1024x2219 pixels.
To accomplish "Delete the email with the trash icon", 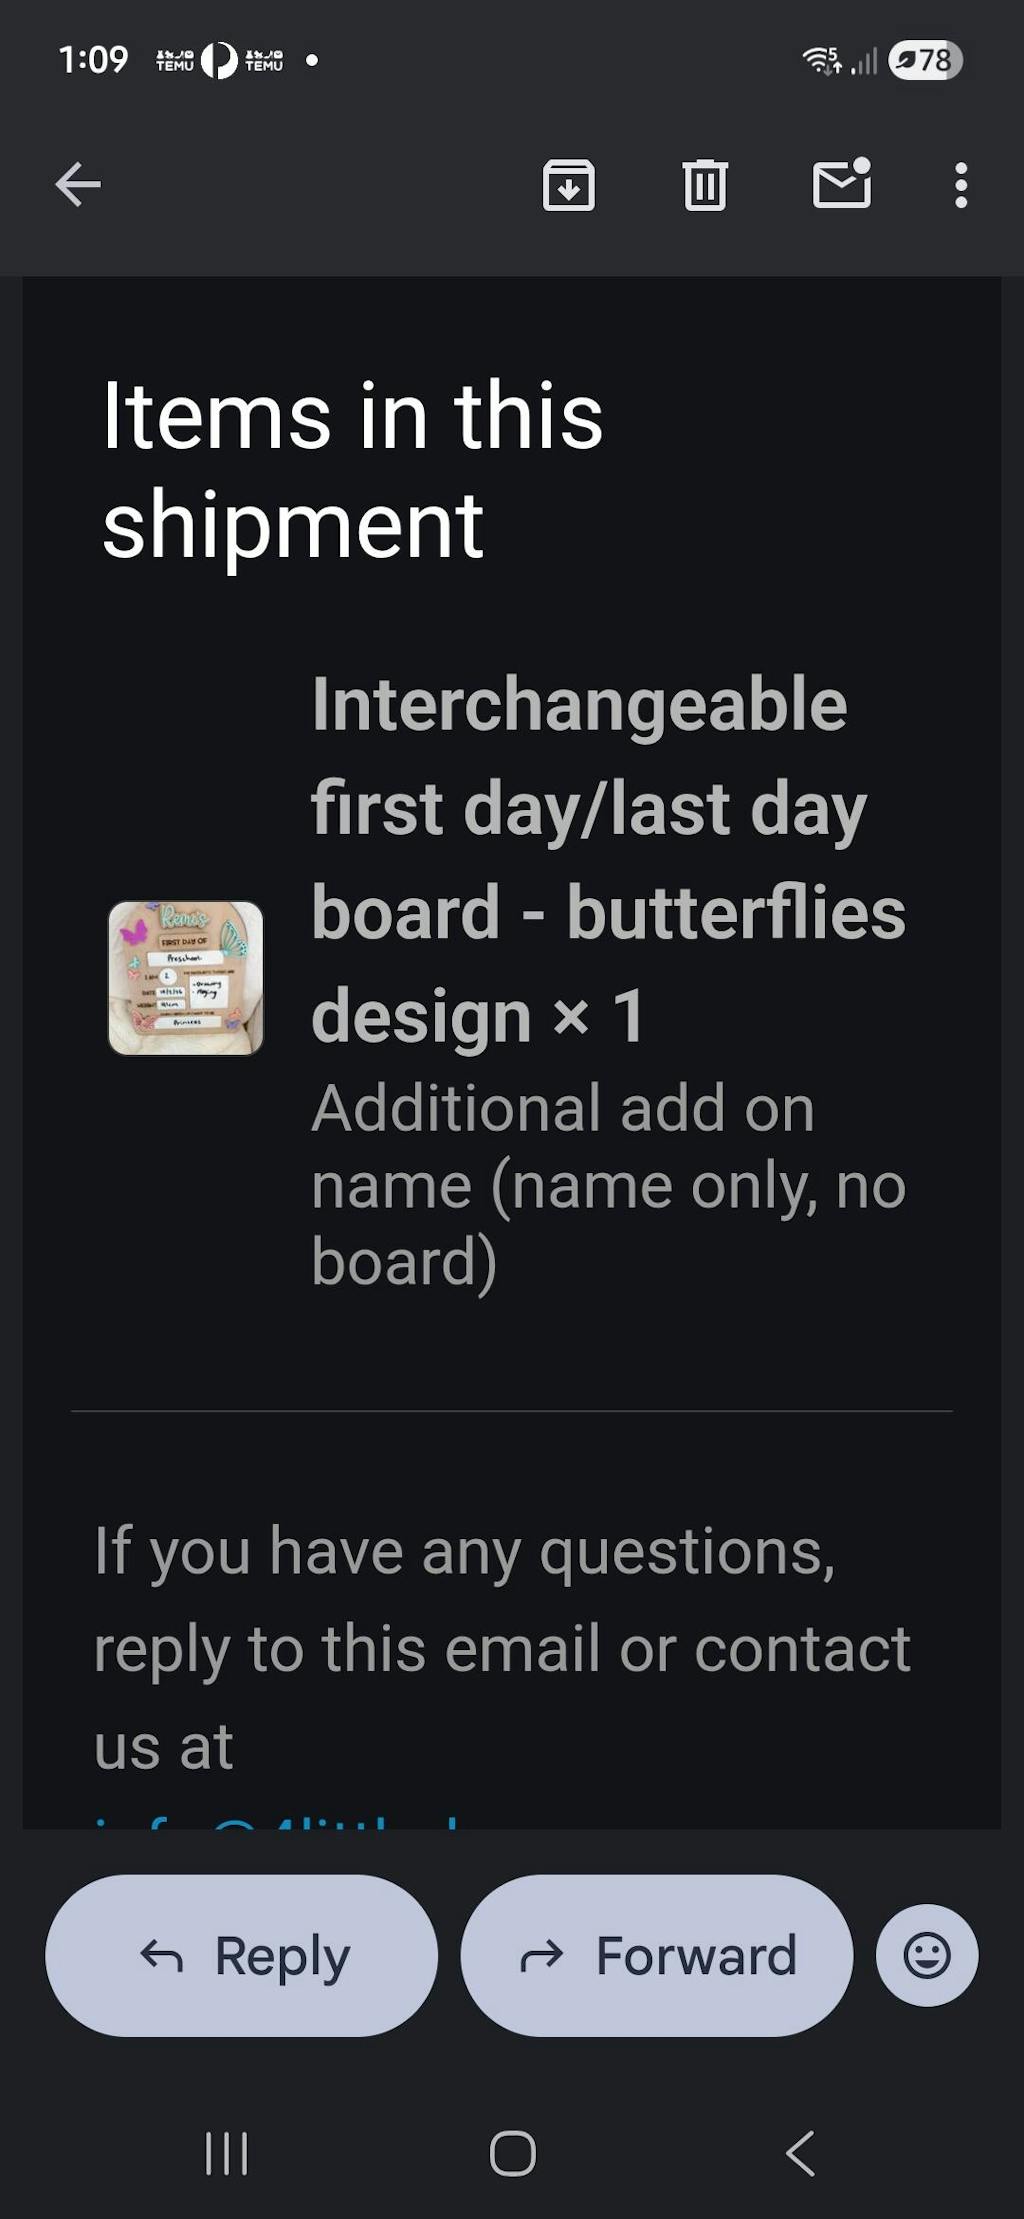I will point(705,185).
